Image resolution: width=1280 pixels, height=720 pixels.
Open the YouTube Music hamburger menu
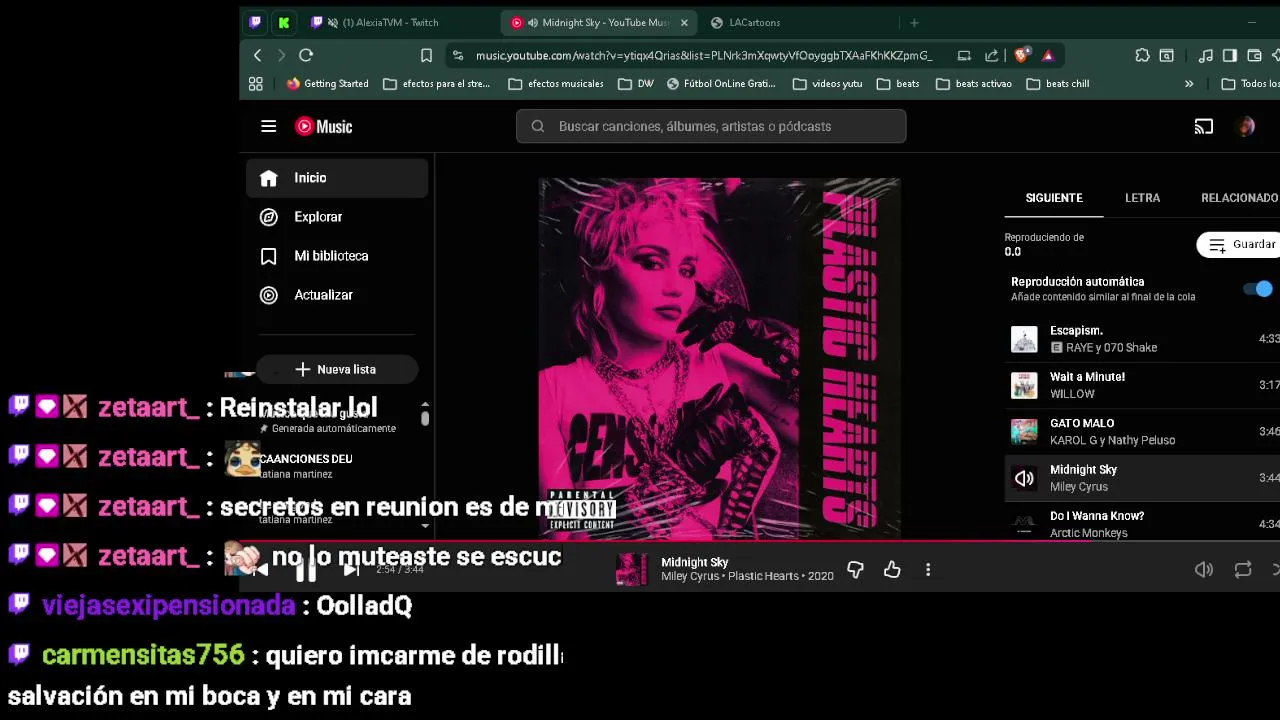coord(268,126)
